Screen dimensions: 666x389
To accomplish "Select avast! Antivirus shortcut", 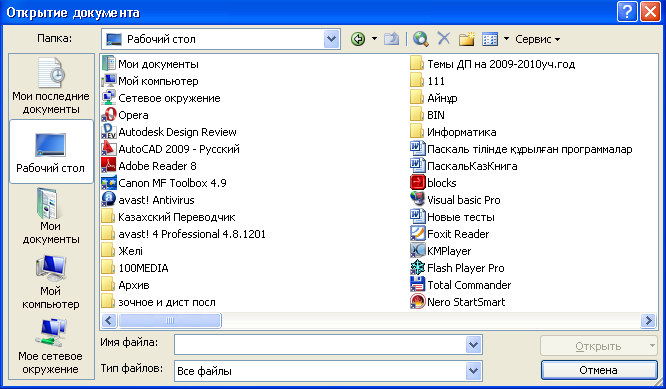I will pos(148,200).
